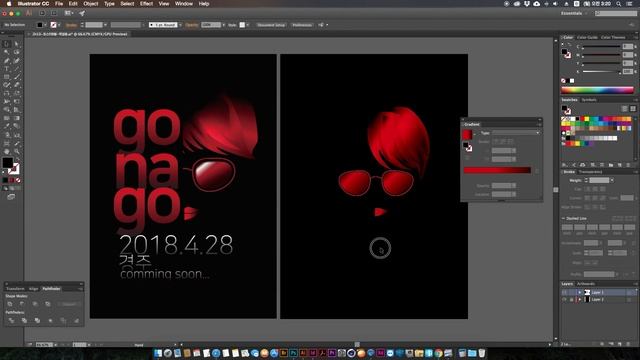Click Minus Front in Pathfinder
The height and width of the screenshot is (360, 640).
[x=22, y=304]
